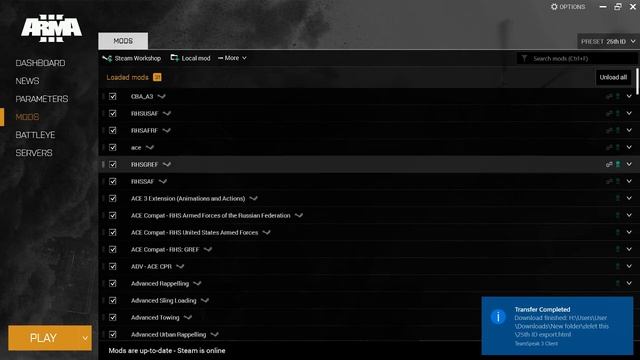Click the 'Mods are up-to-date' status text
The height and width of the screenshot is (360, 640).
(x=167, y=351)
